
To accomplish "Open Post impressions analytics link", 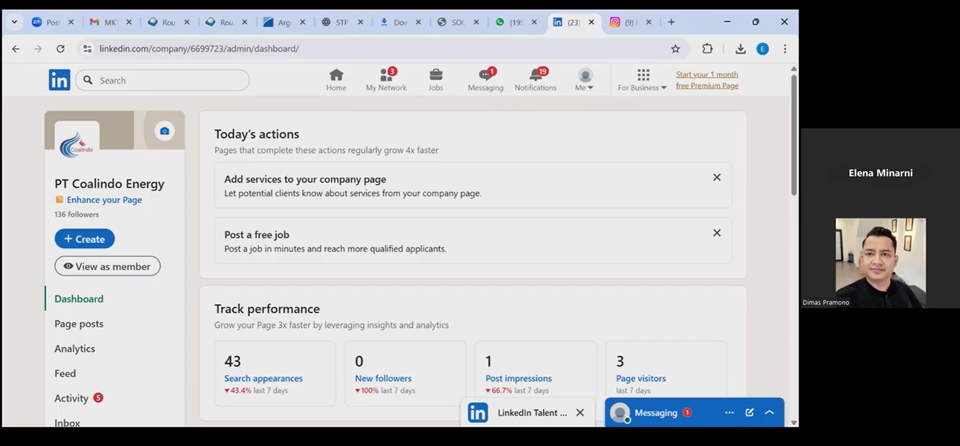I will (x=519, y=379).
